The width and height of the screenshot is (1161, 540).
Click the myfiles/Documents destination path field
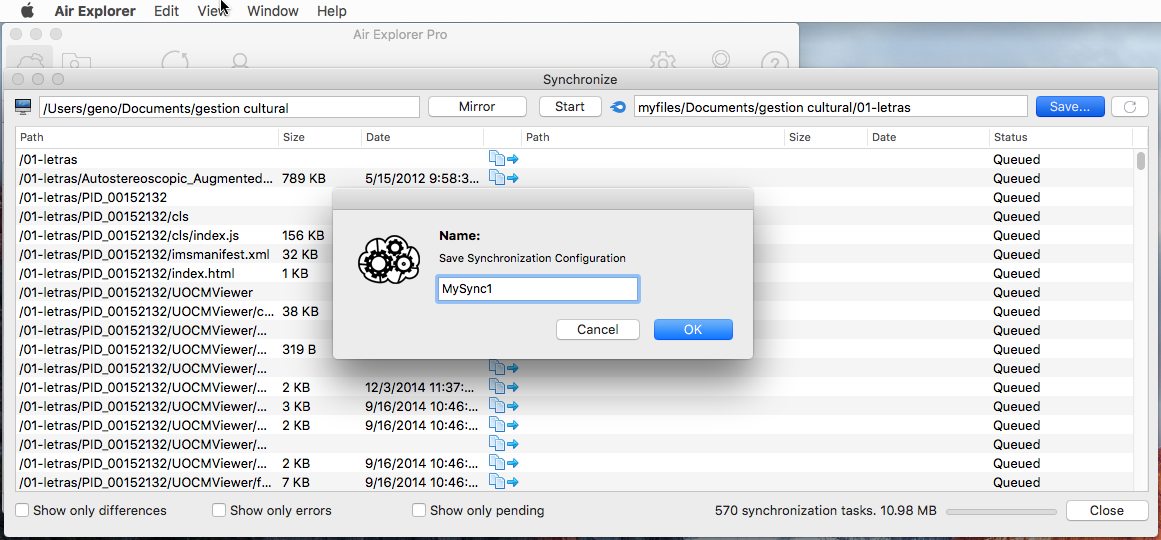(x=831, y=107)
